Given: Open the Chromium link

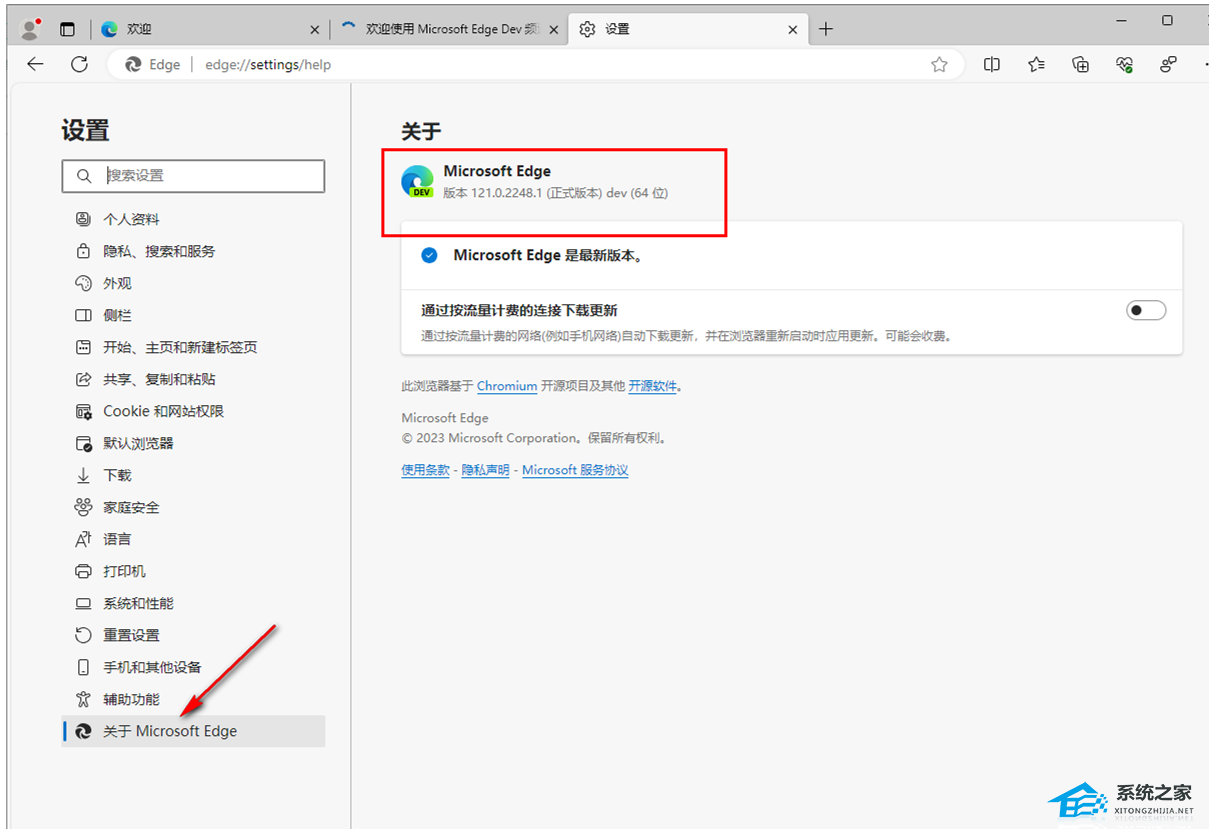Looking at the screenshot, I should tap(507, 386).
